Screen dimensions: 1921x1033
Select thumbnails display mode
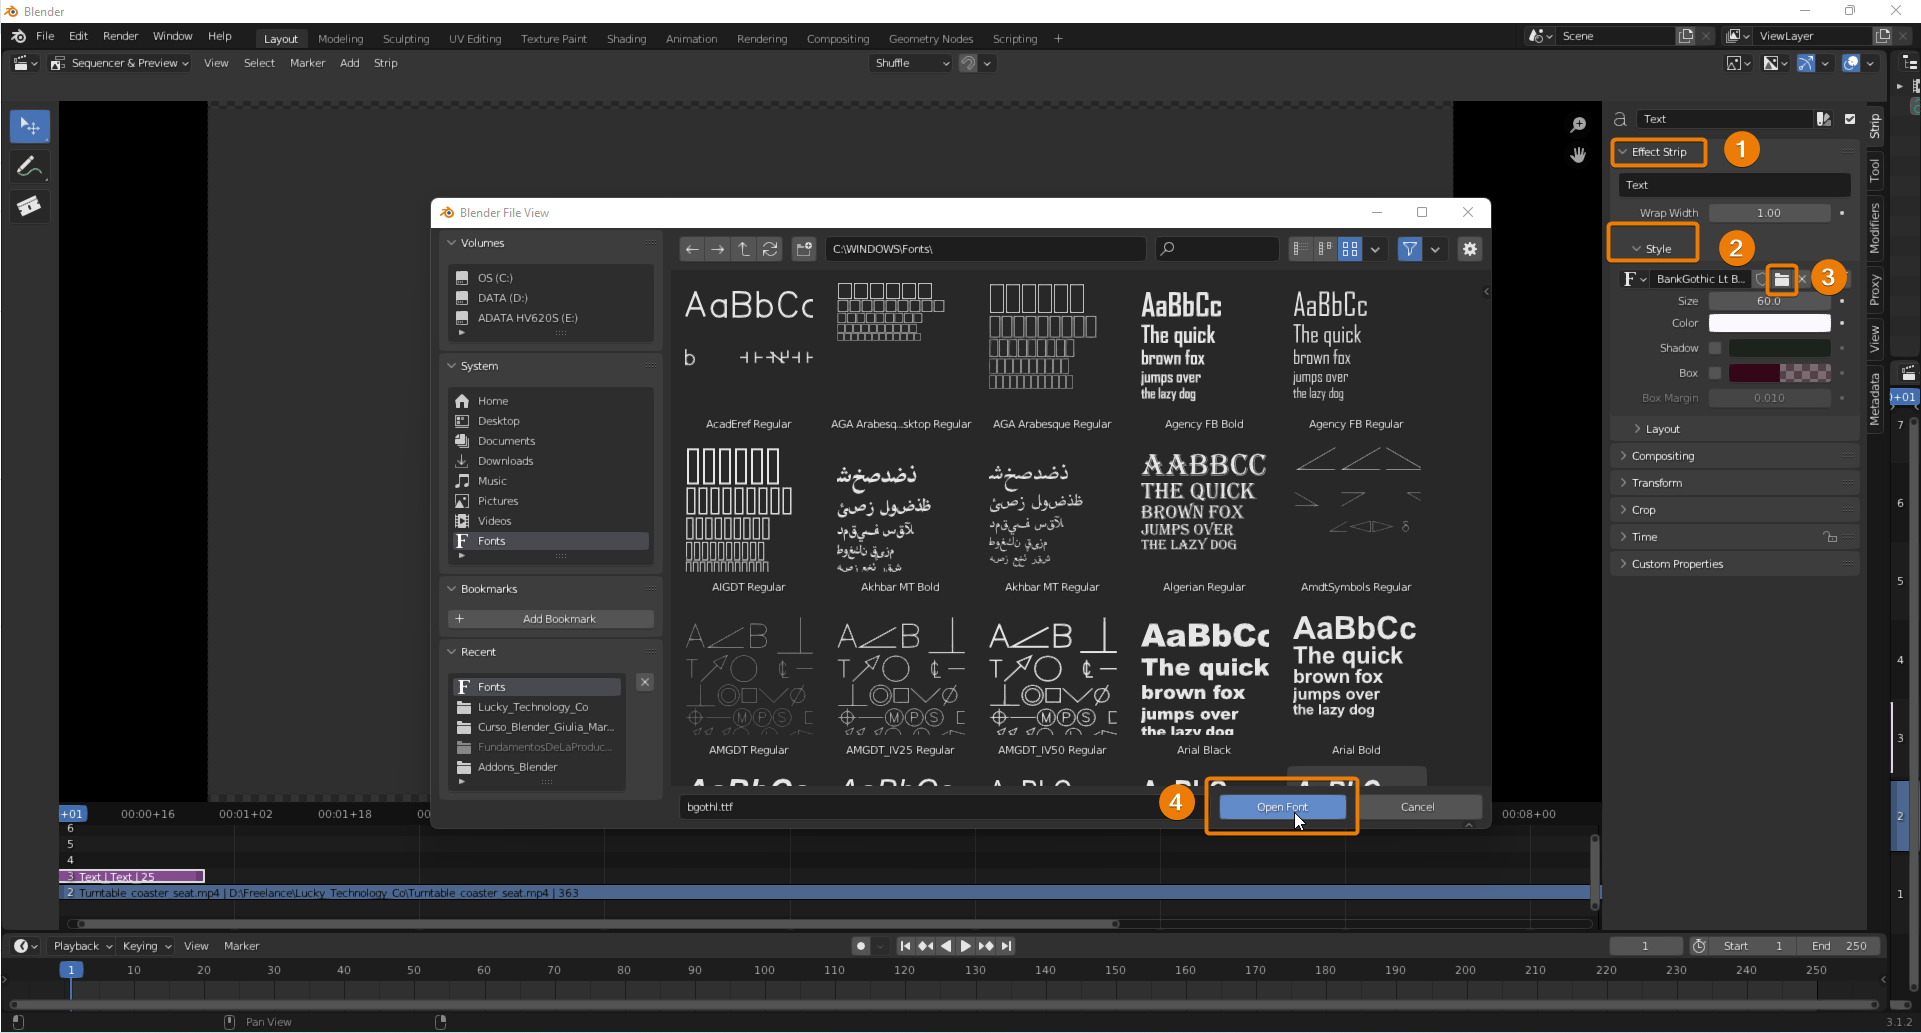coord(1350,249)
